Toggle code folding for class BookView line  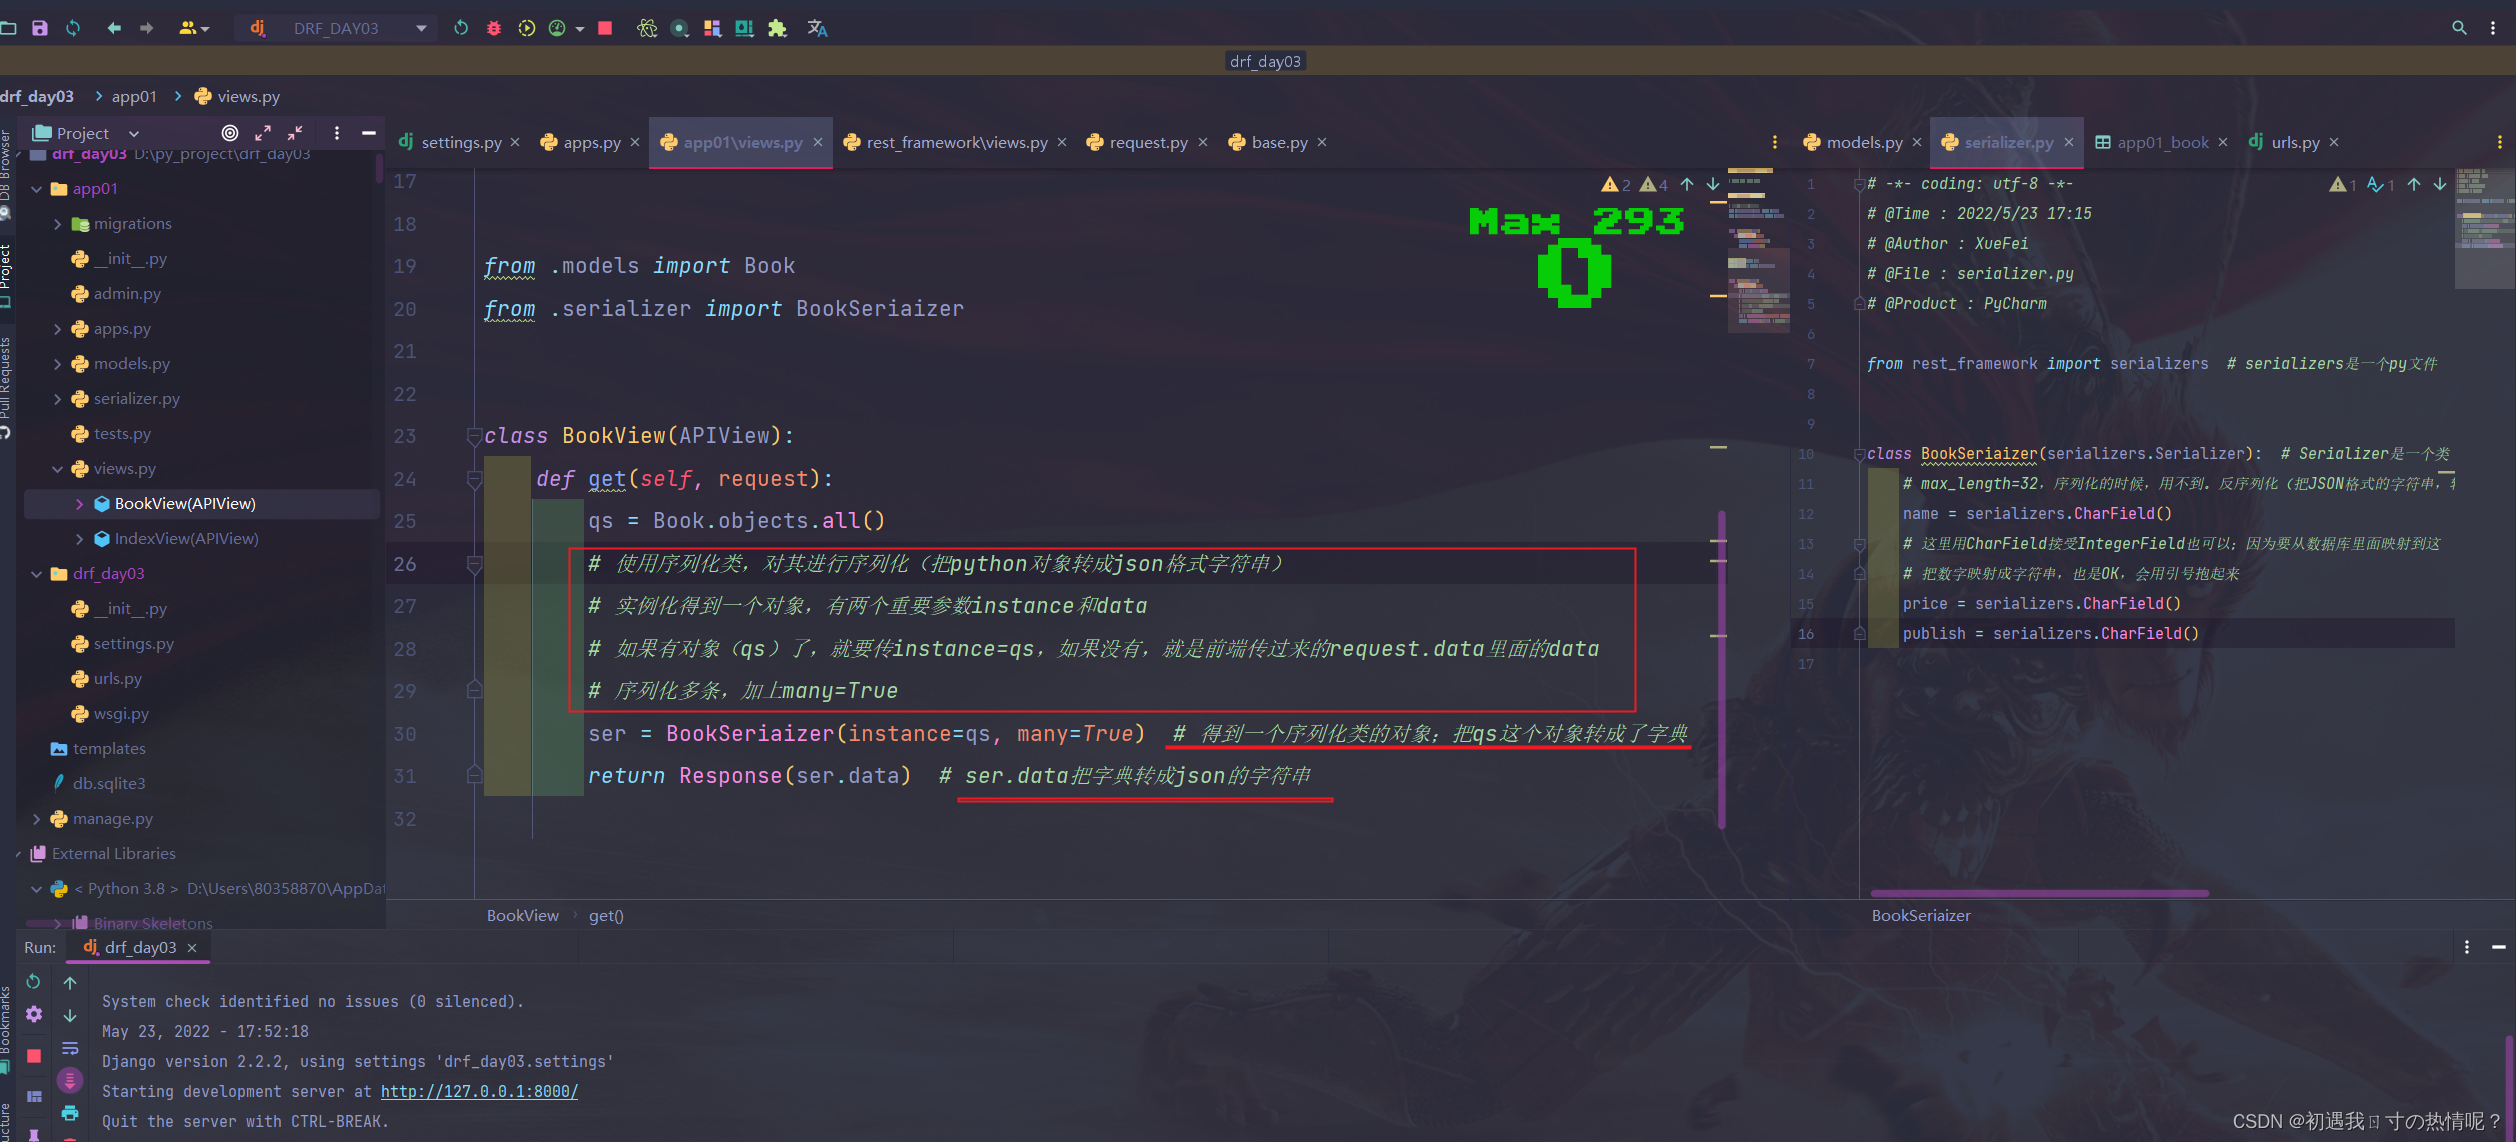pyautogui.click(x=474, y=436)
